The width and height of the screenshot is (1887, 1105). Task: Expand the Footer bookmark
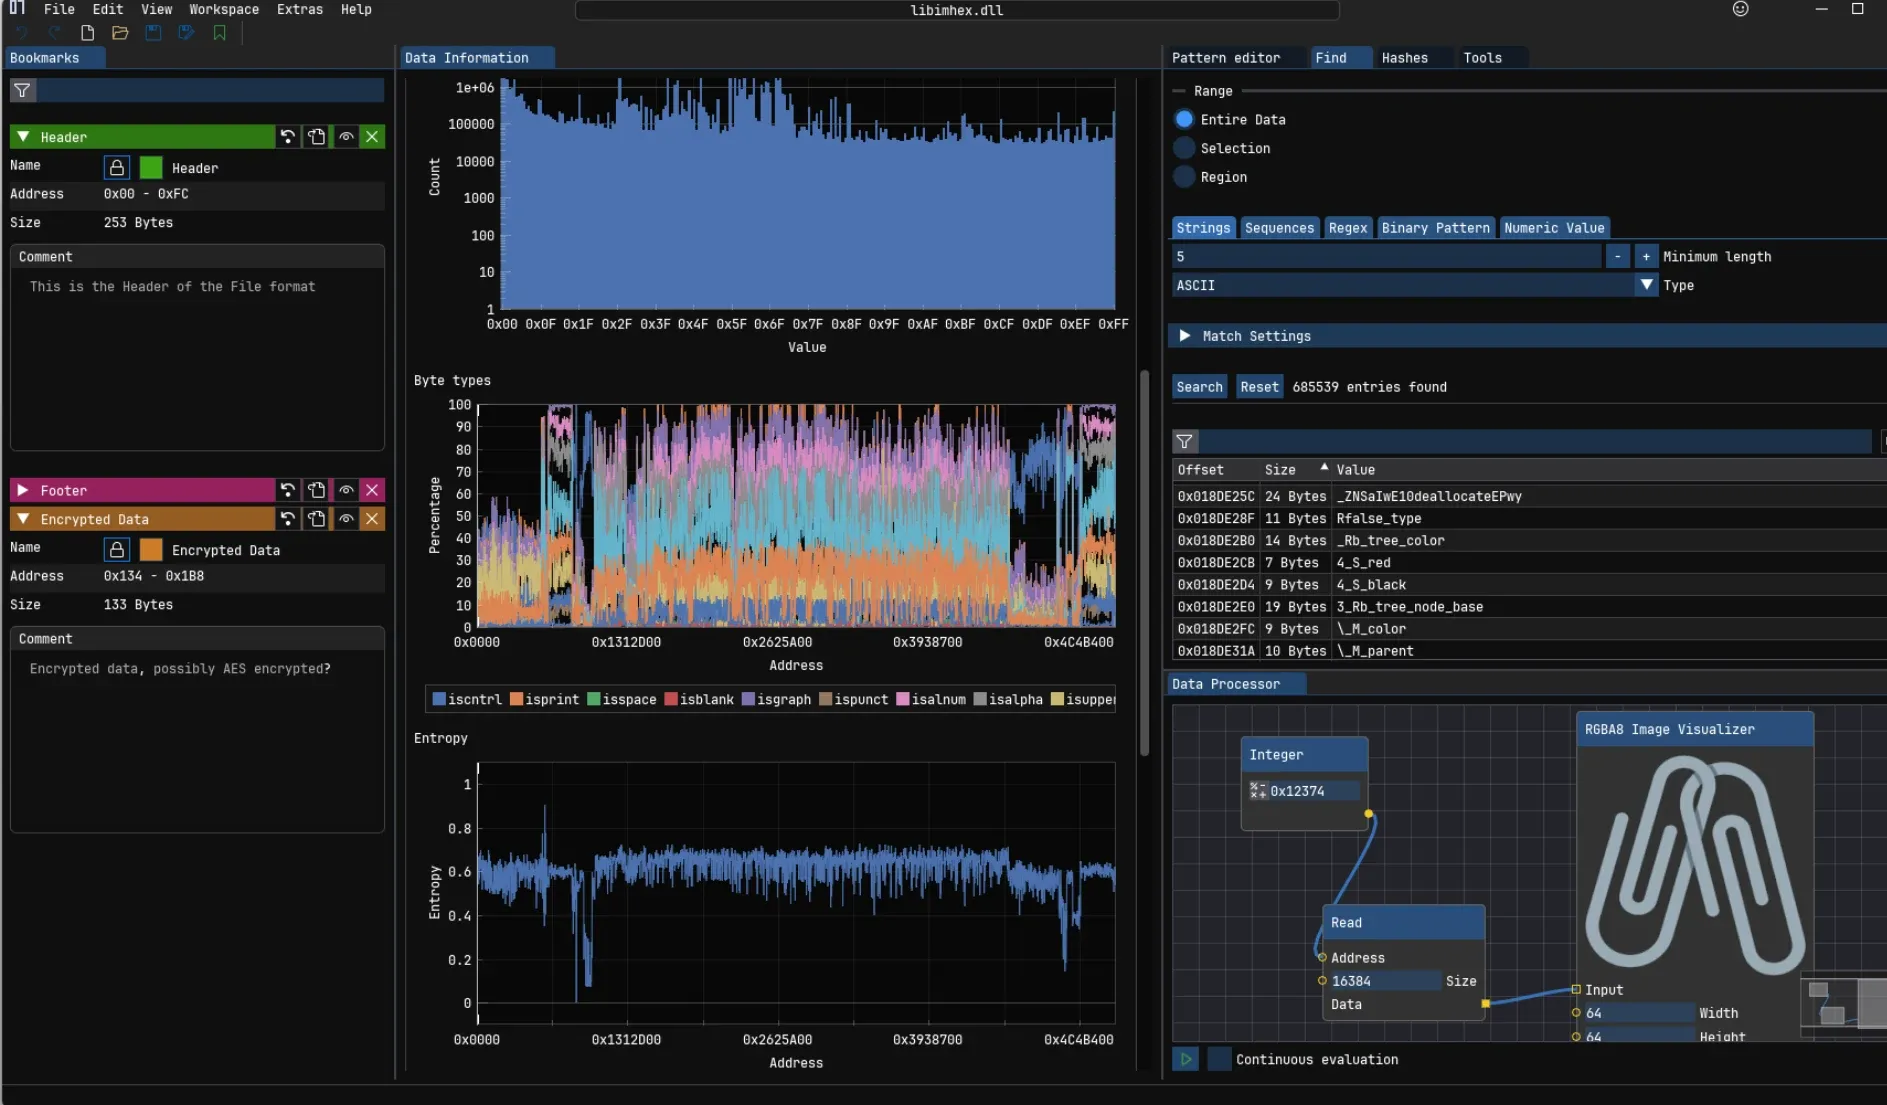coord(23,490)
